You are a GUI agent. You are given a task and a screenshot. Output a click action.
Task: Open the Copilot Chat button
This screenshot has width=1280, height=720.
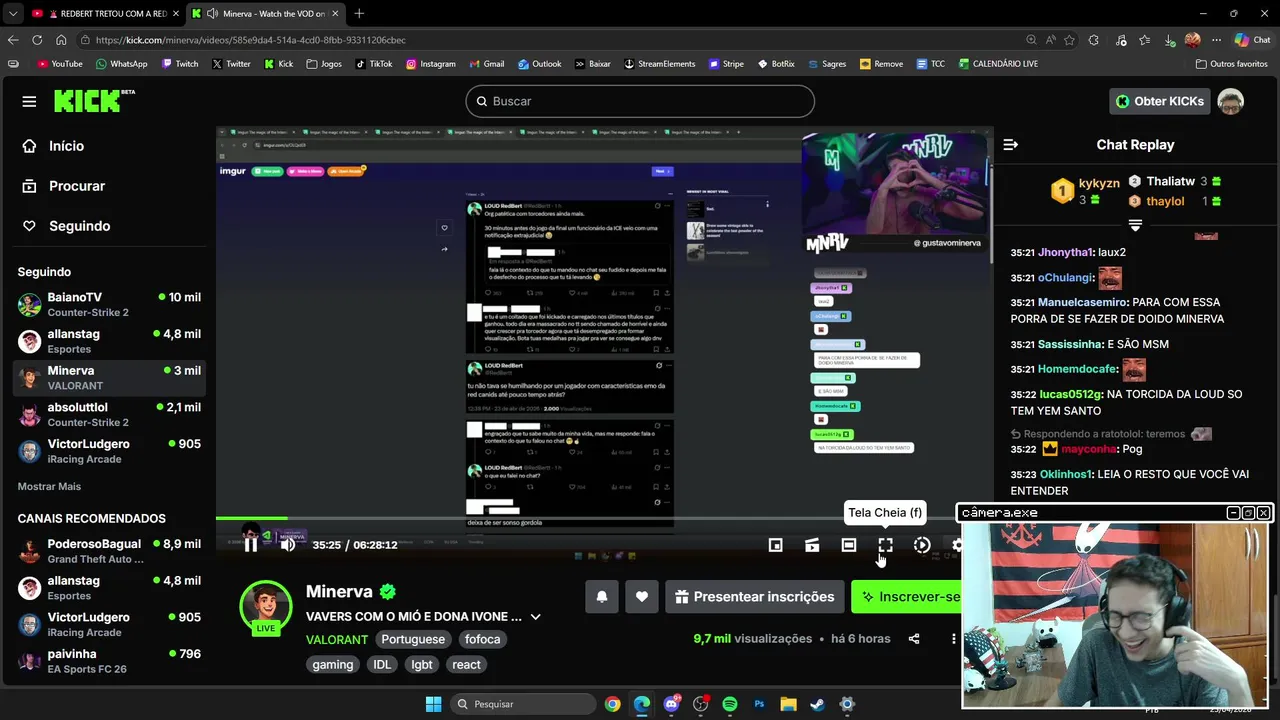[1252, 40]
